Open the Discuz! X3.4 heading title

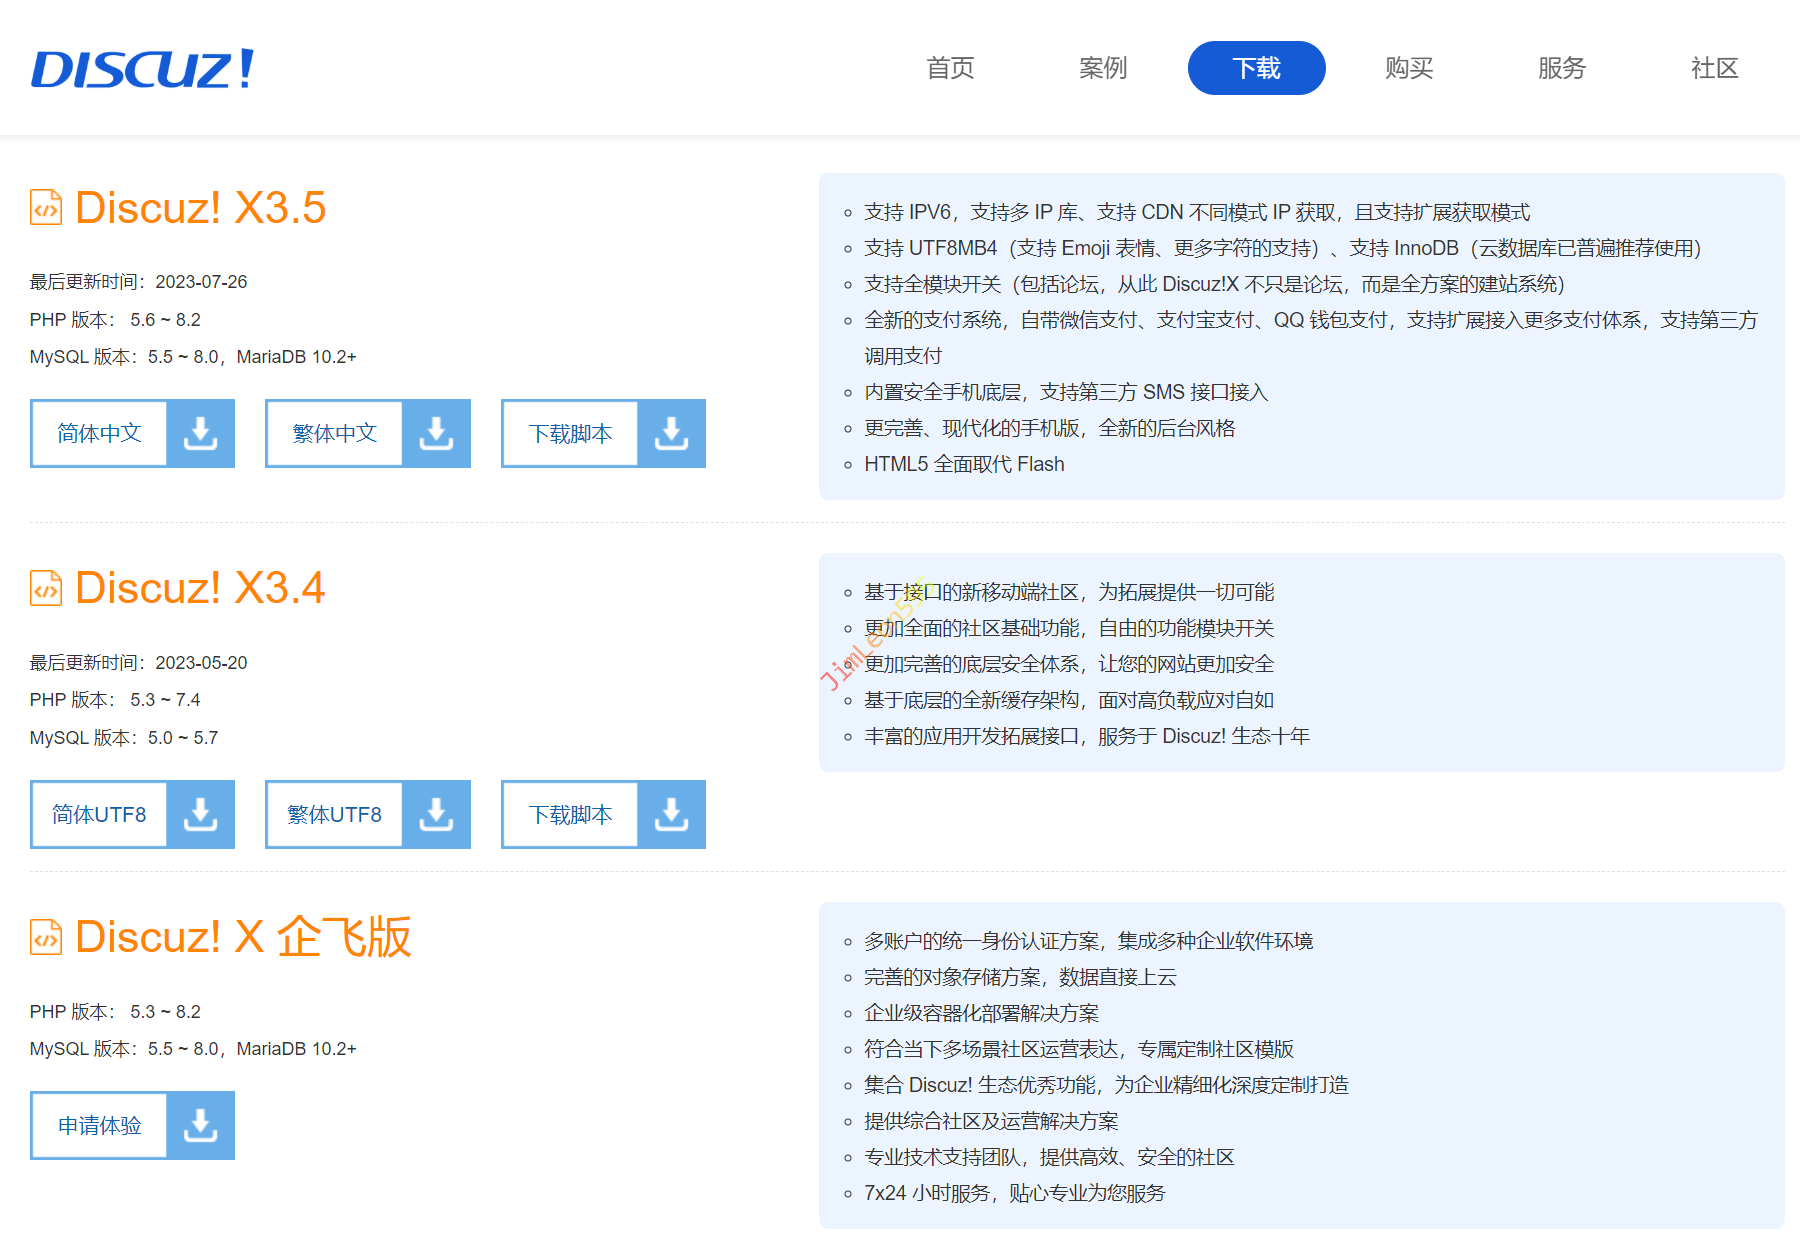tap(200, 588)
